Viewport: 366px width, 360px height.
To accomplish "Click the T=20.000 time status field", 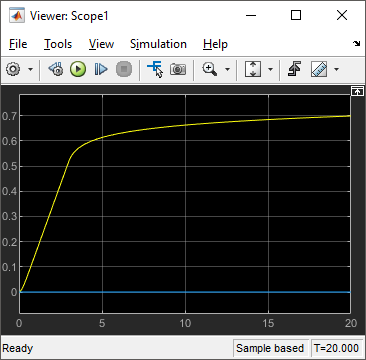I will click(x=337, y=348).
